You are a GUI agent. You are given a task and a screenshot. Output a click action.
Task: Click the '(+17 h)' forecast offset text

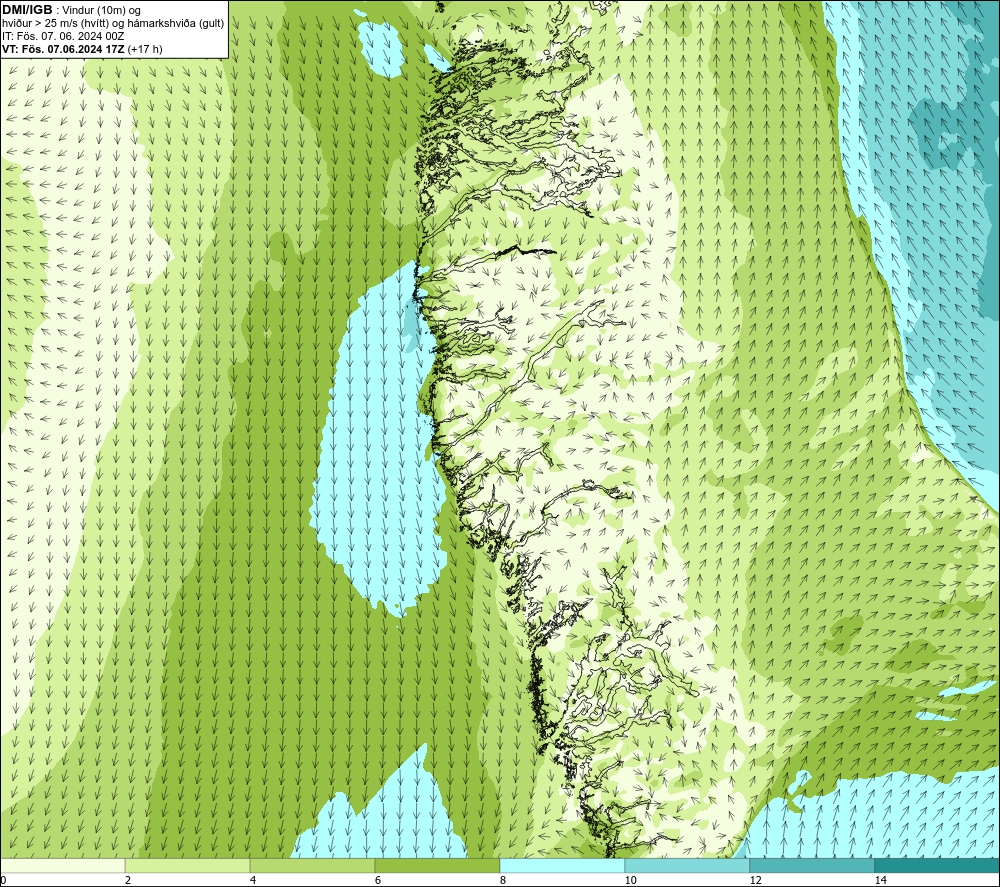coord(145,49)
